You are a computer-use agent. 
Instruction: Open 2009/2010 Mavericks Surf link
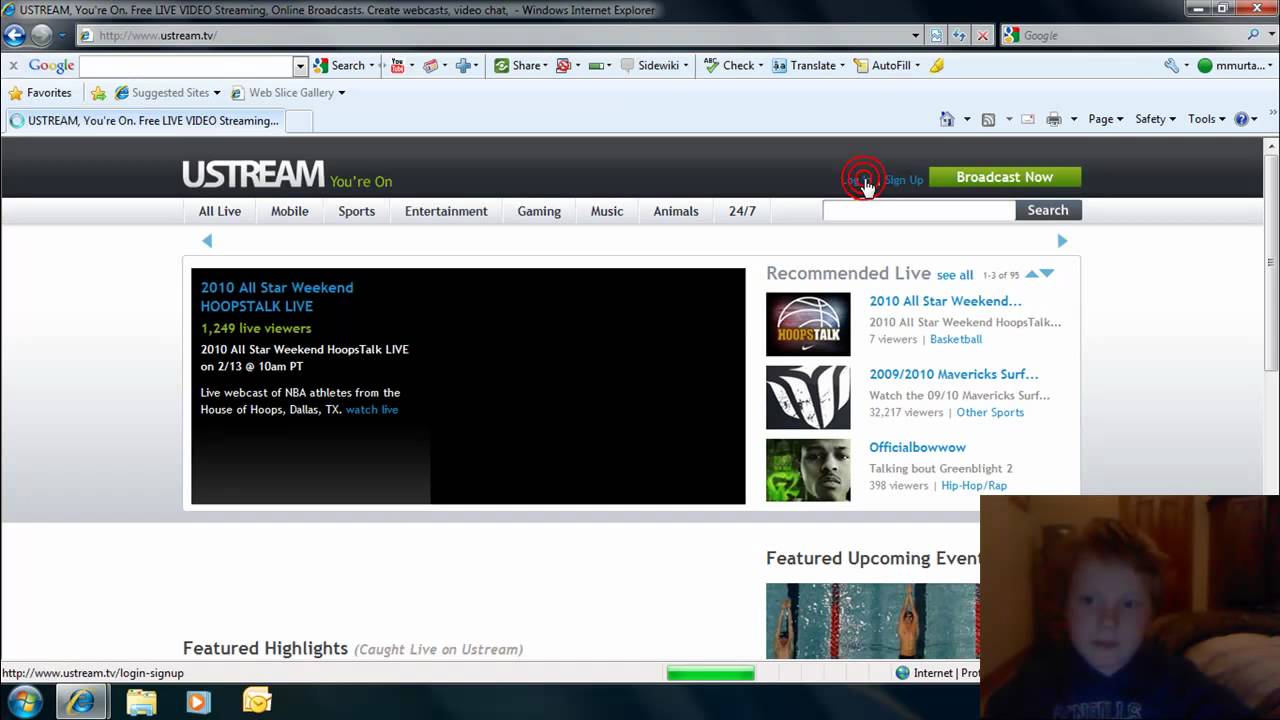click(954, 374)
